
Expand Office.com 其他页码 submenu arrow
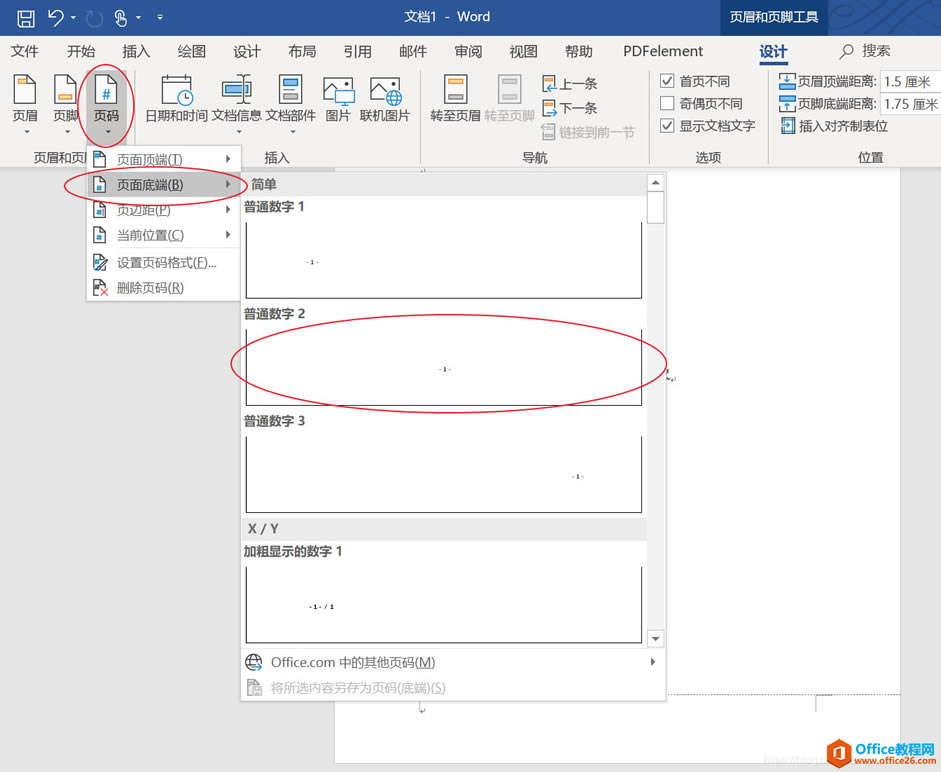point(653,662)
